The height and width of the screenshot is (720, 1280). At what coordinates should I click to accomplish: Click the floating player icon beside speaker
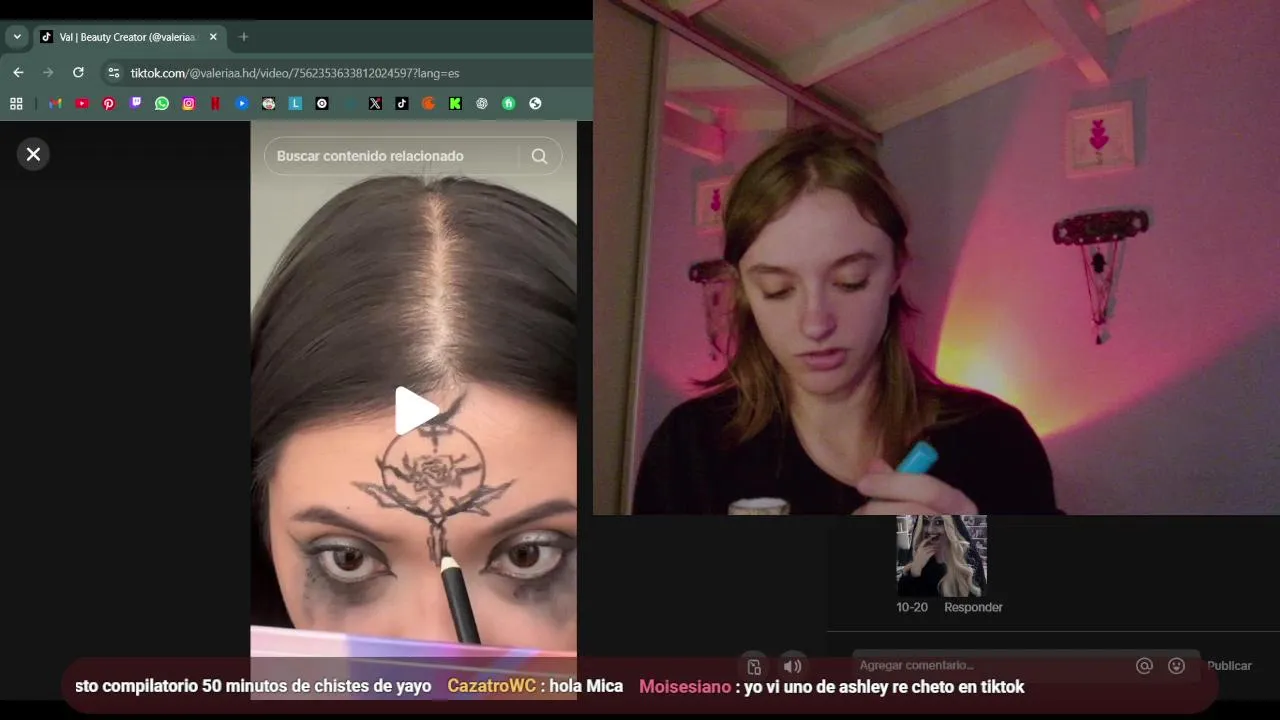click(754, 666)
